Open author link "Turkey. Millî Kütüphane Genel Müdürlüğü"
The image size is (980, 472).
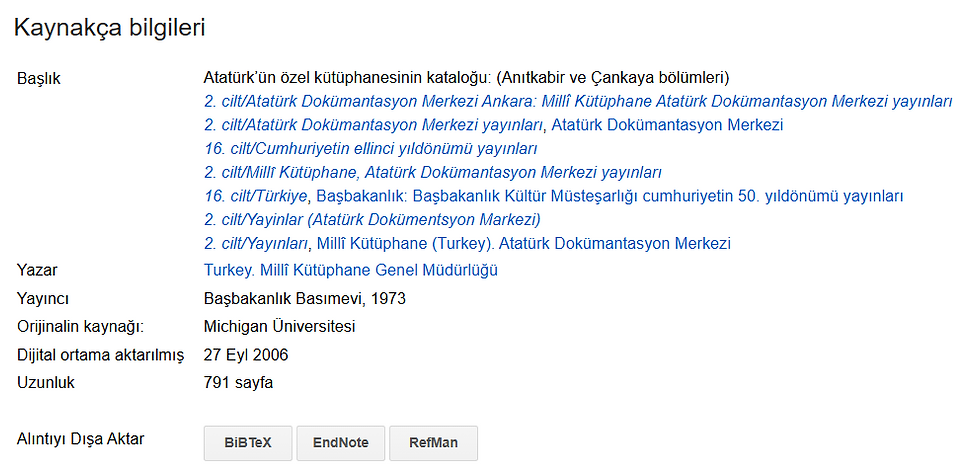[x=350, y=270]
